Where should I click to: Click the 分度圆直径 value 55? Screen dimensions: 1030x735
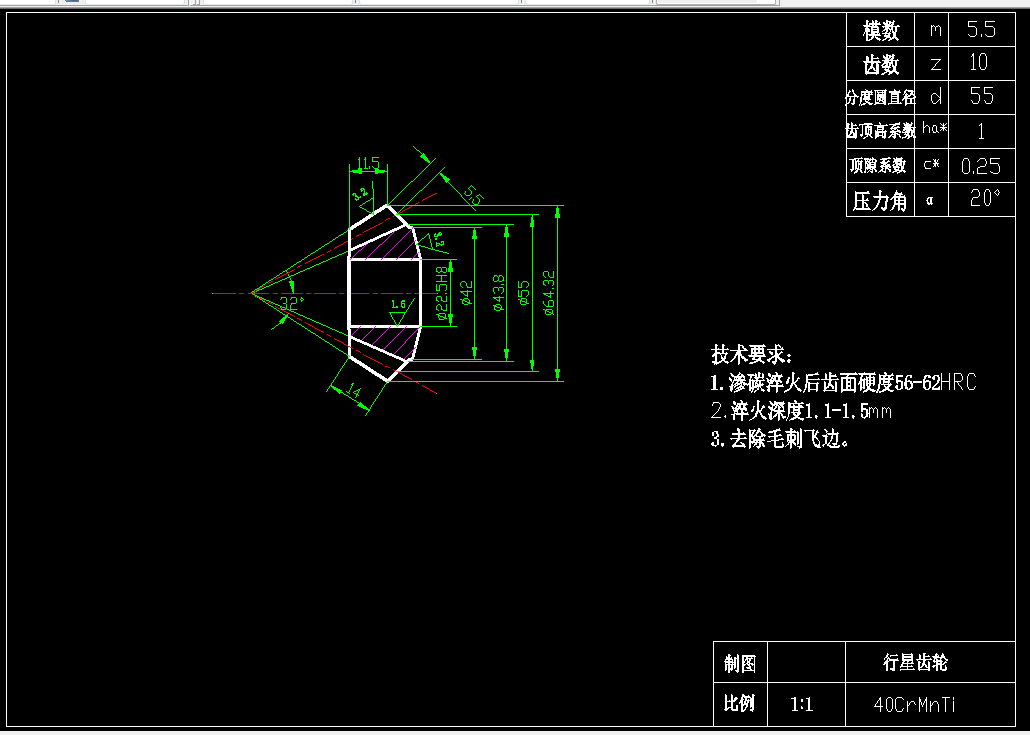(x=981, y=97)
